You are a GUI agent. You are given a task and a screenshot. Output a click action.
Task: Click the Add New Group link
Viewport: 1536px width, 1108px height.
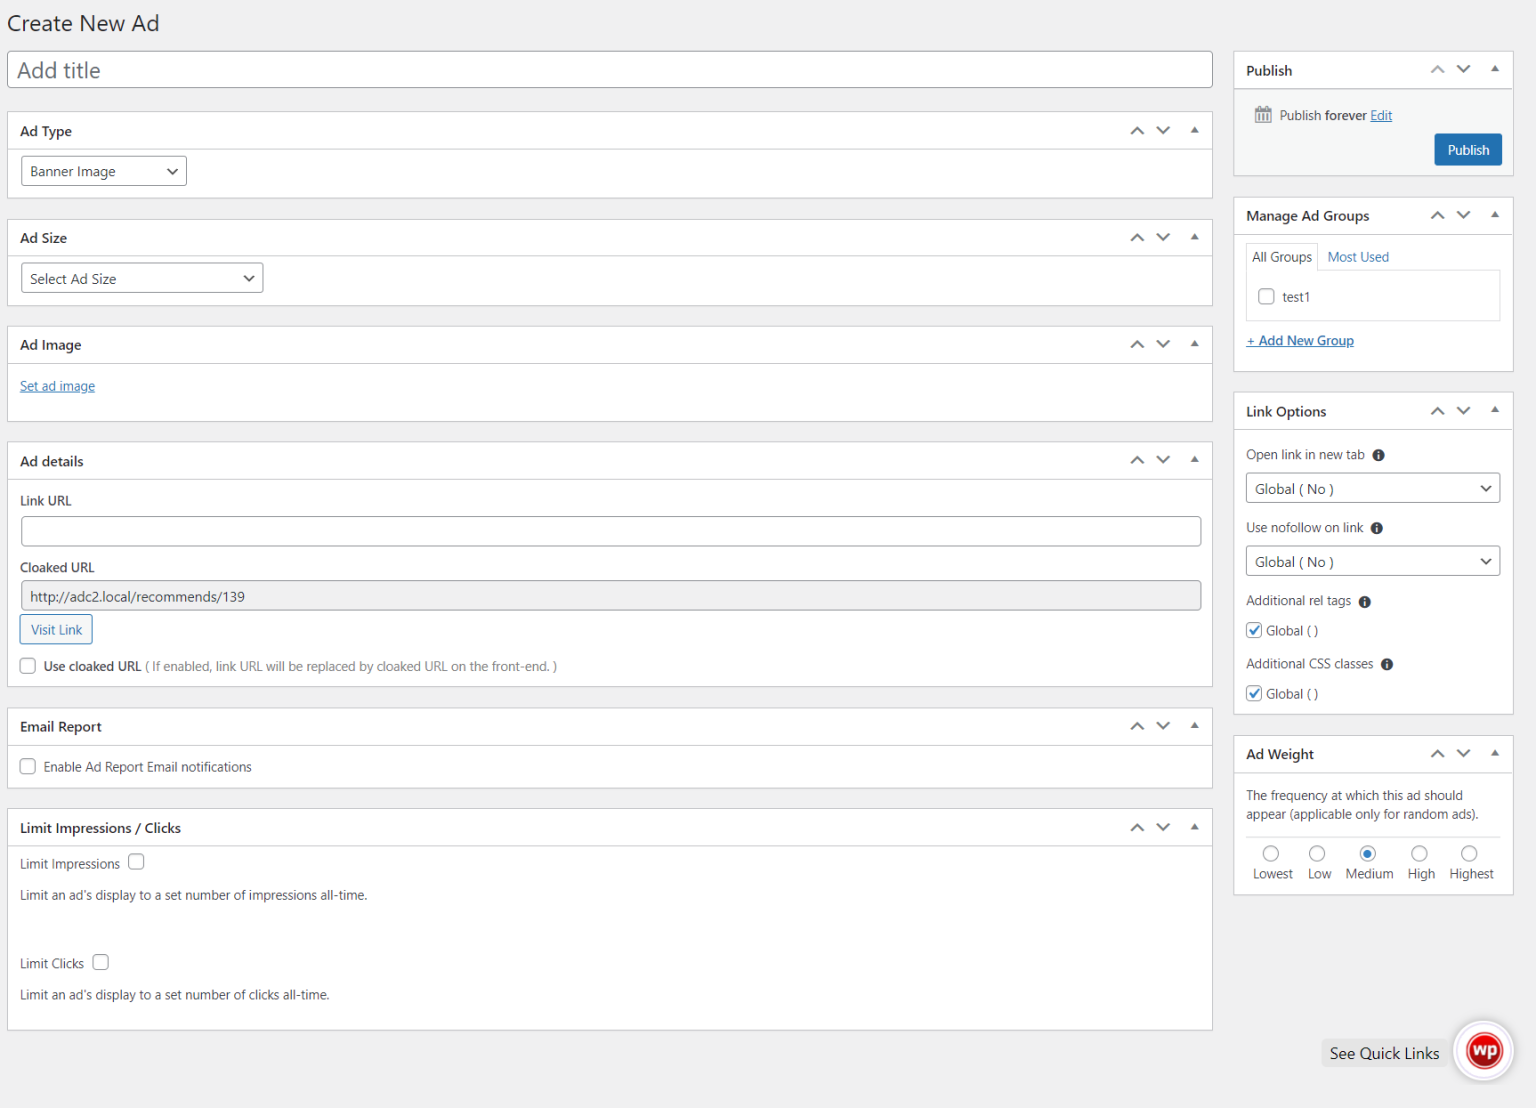1300,340
